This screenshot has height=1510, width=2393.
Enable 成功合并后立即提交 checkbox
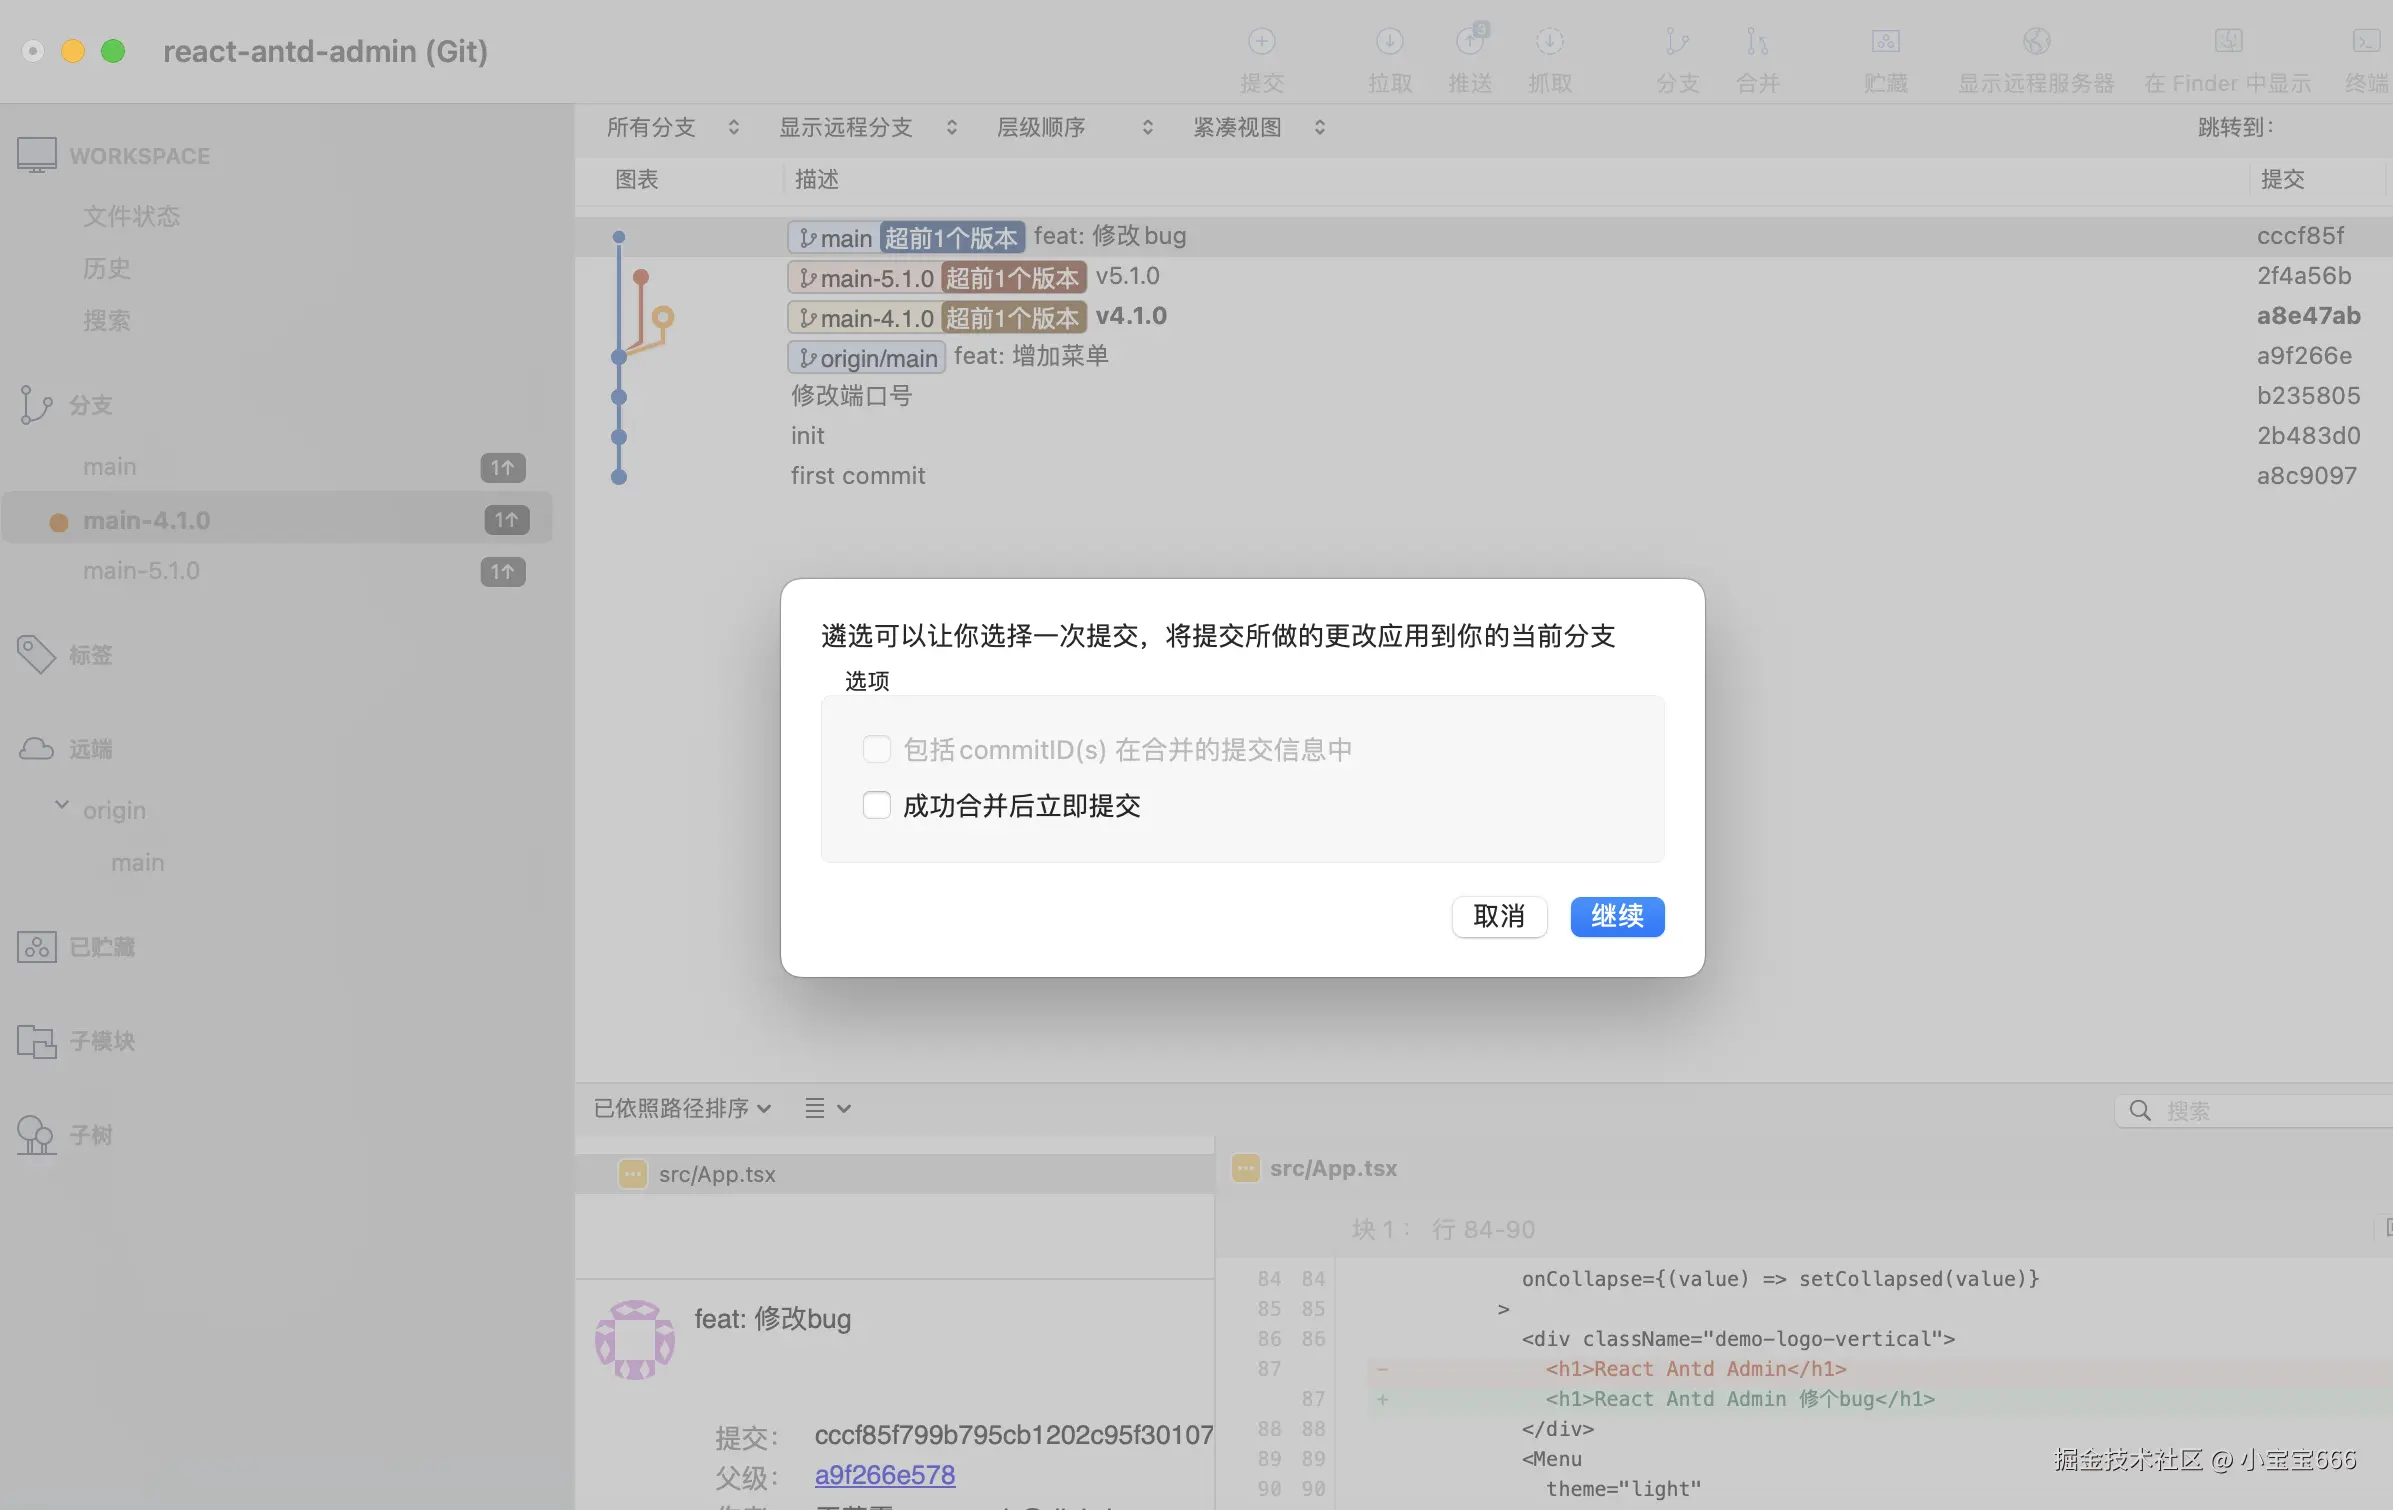877,804
